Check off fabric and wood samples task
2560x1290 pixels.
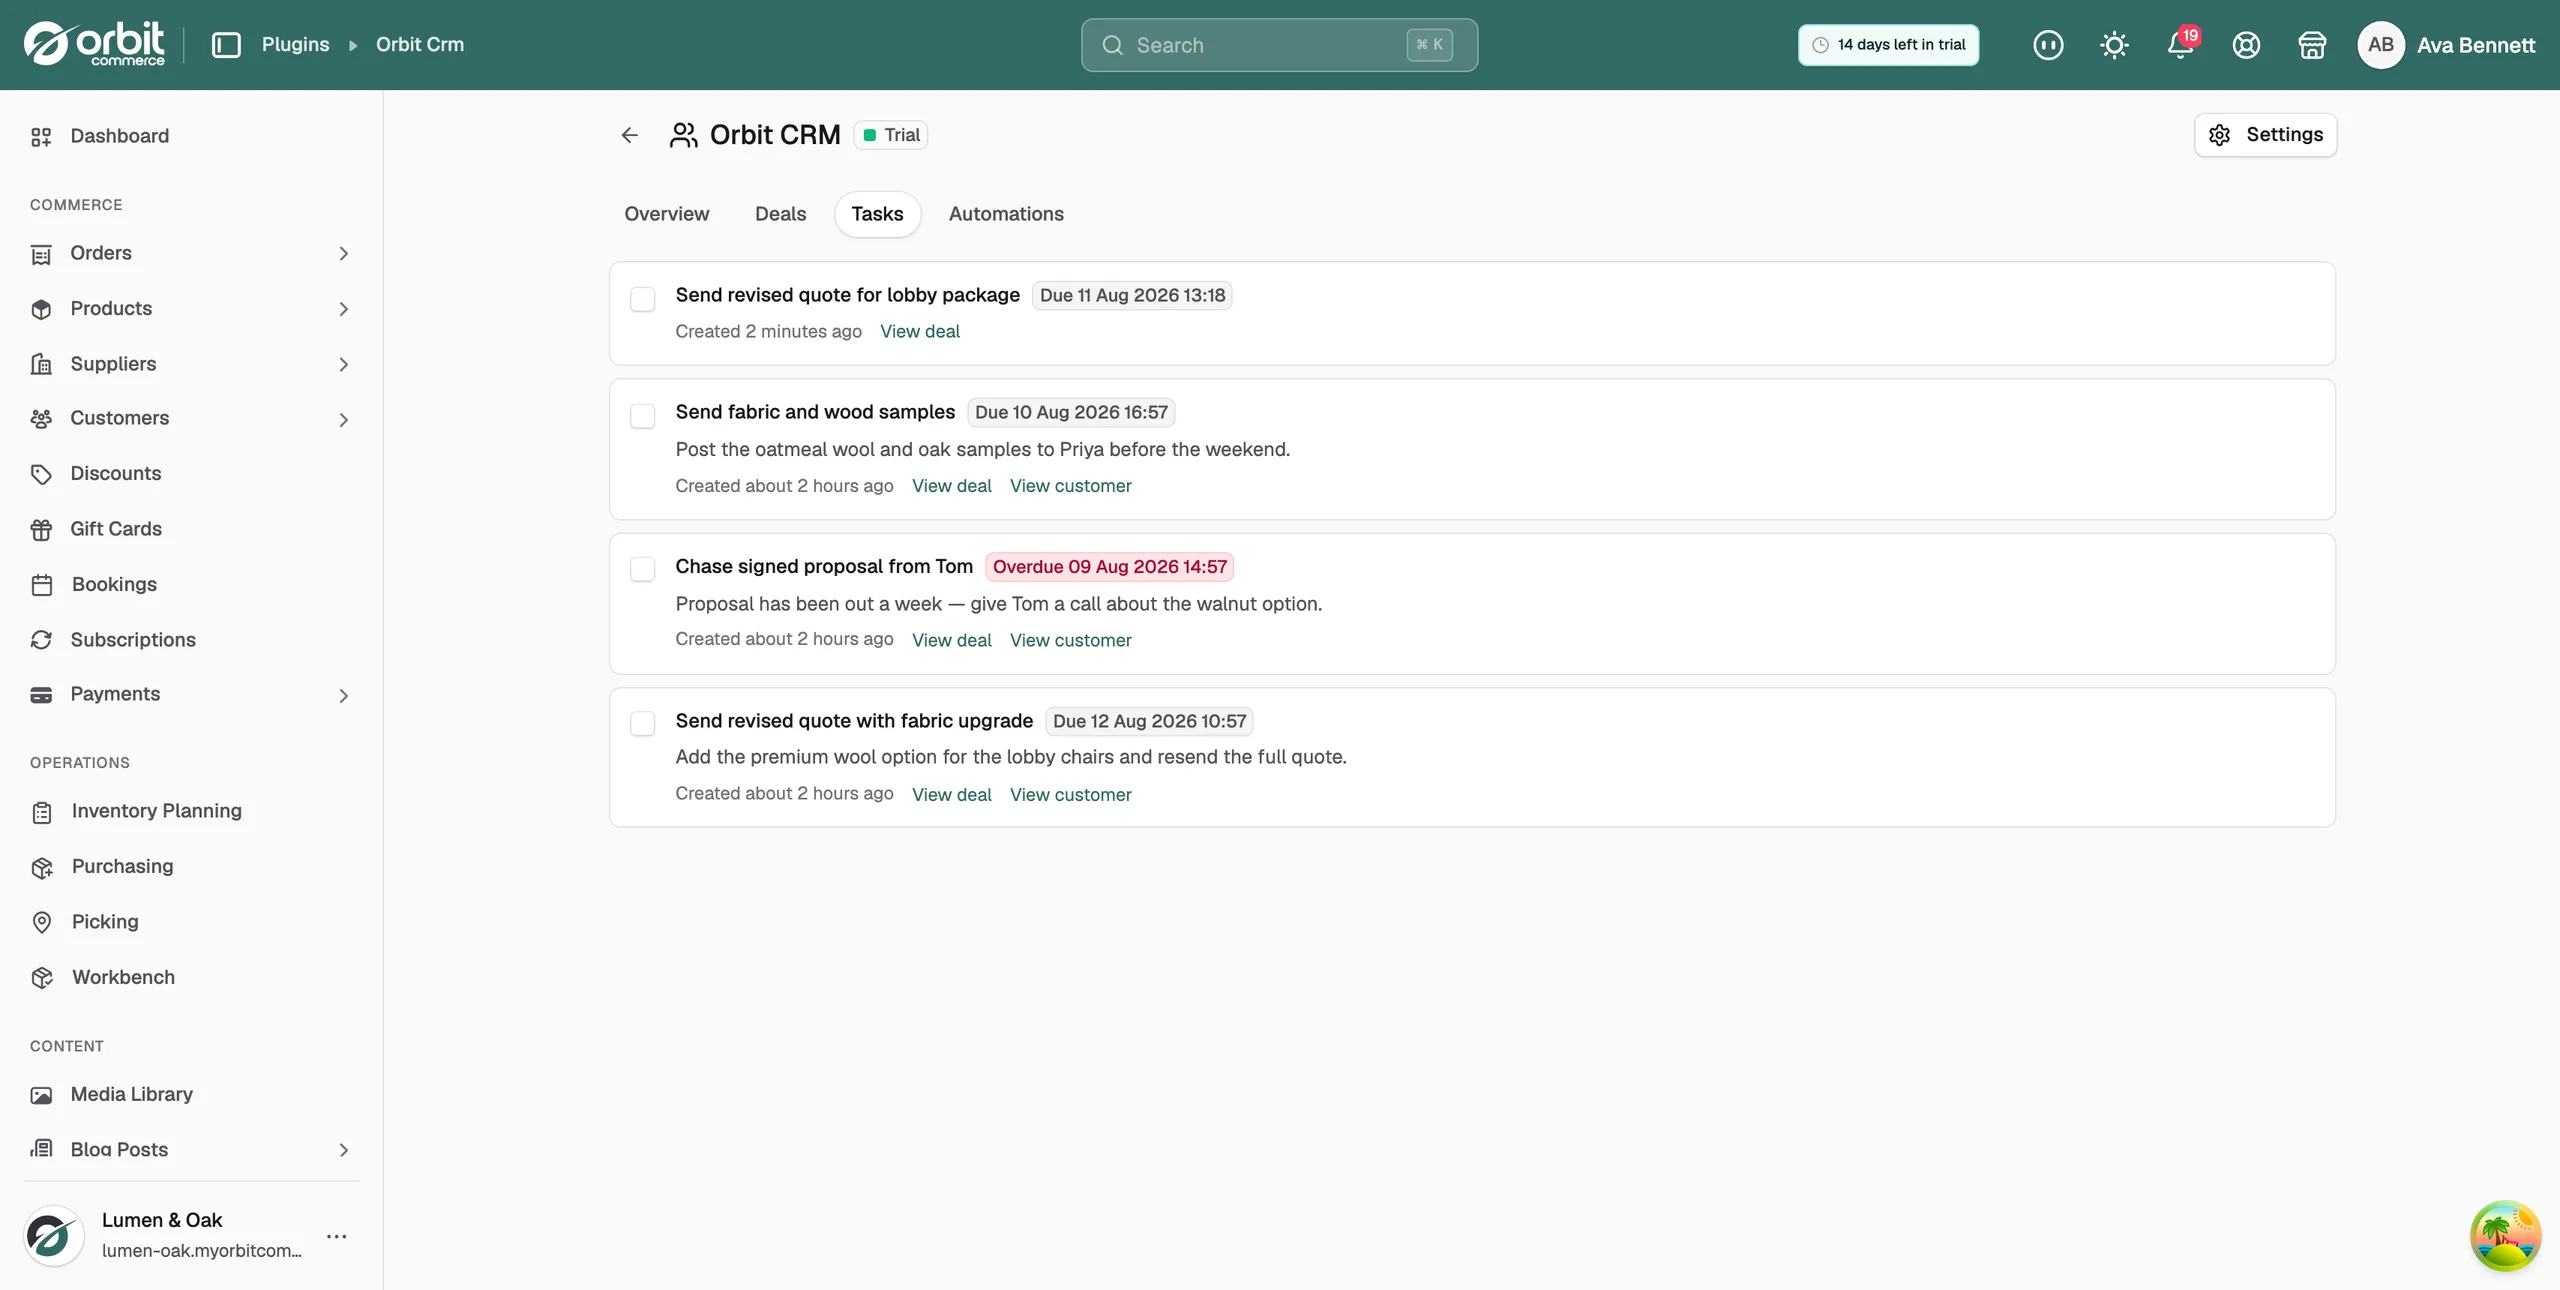643,416
